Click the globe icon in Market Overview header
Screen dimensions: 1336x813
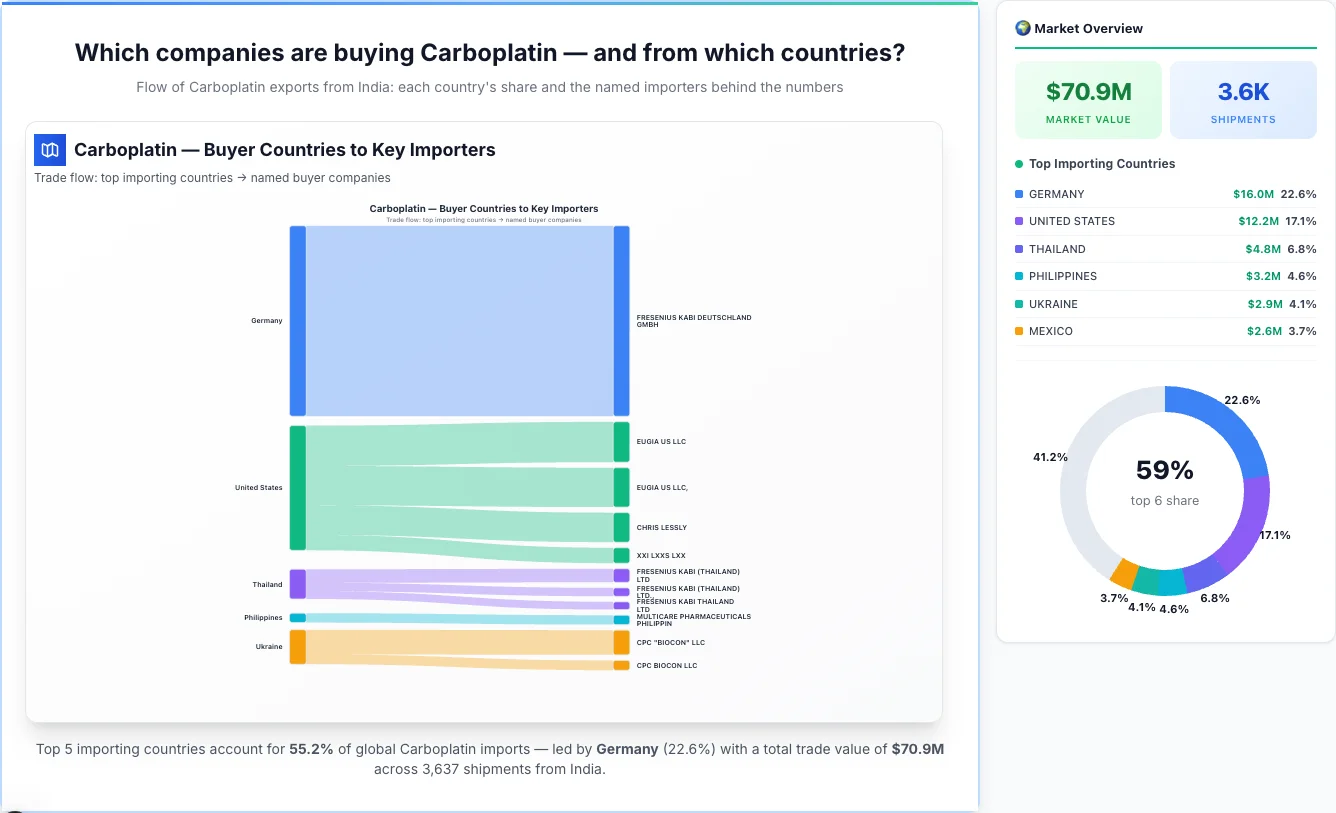click(1022, 28)
